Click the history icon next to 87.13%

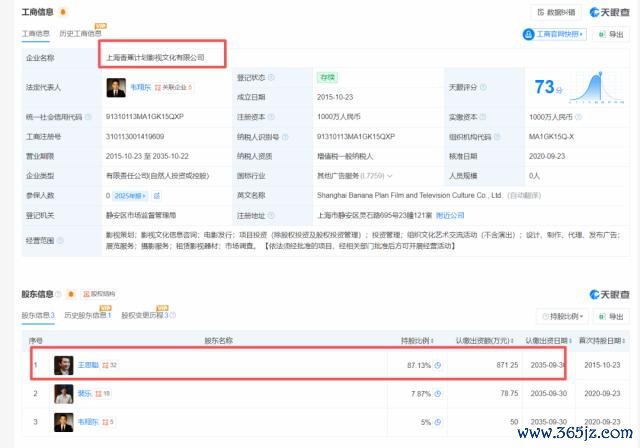click(x=438, y=365)
